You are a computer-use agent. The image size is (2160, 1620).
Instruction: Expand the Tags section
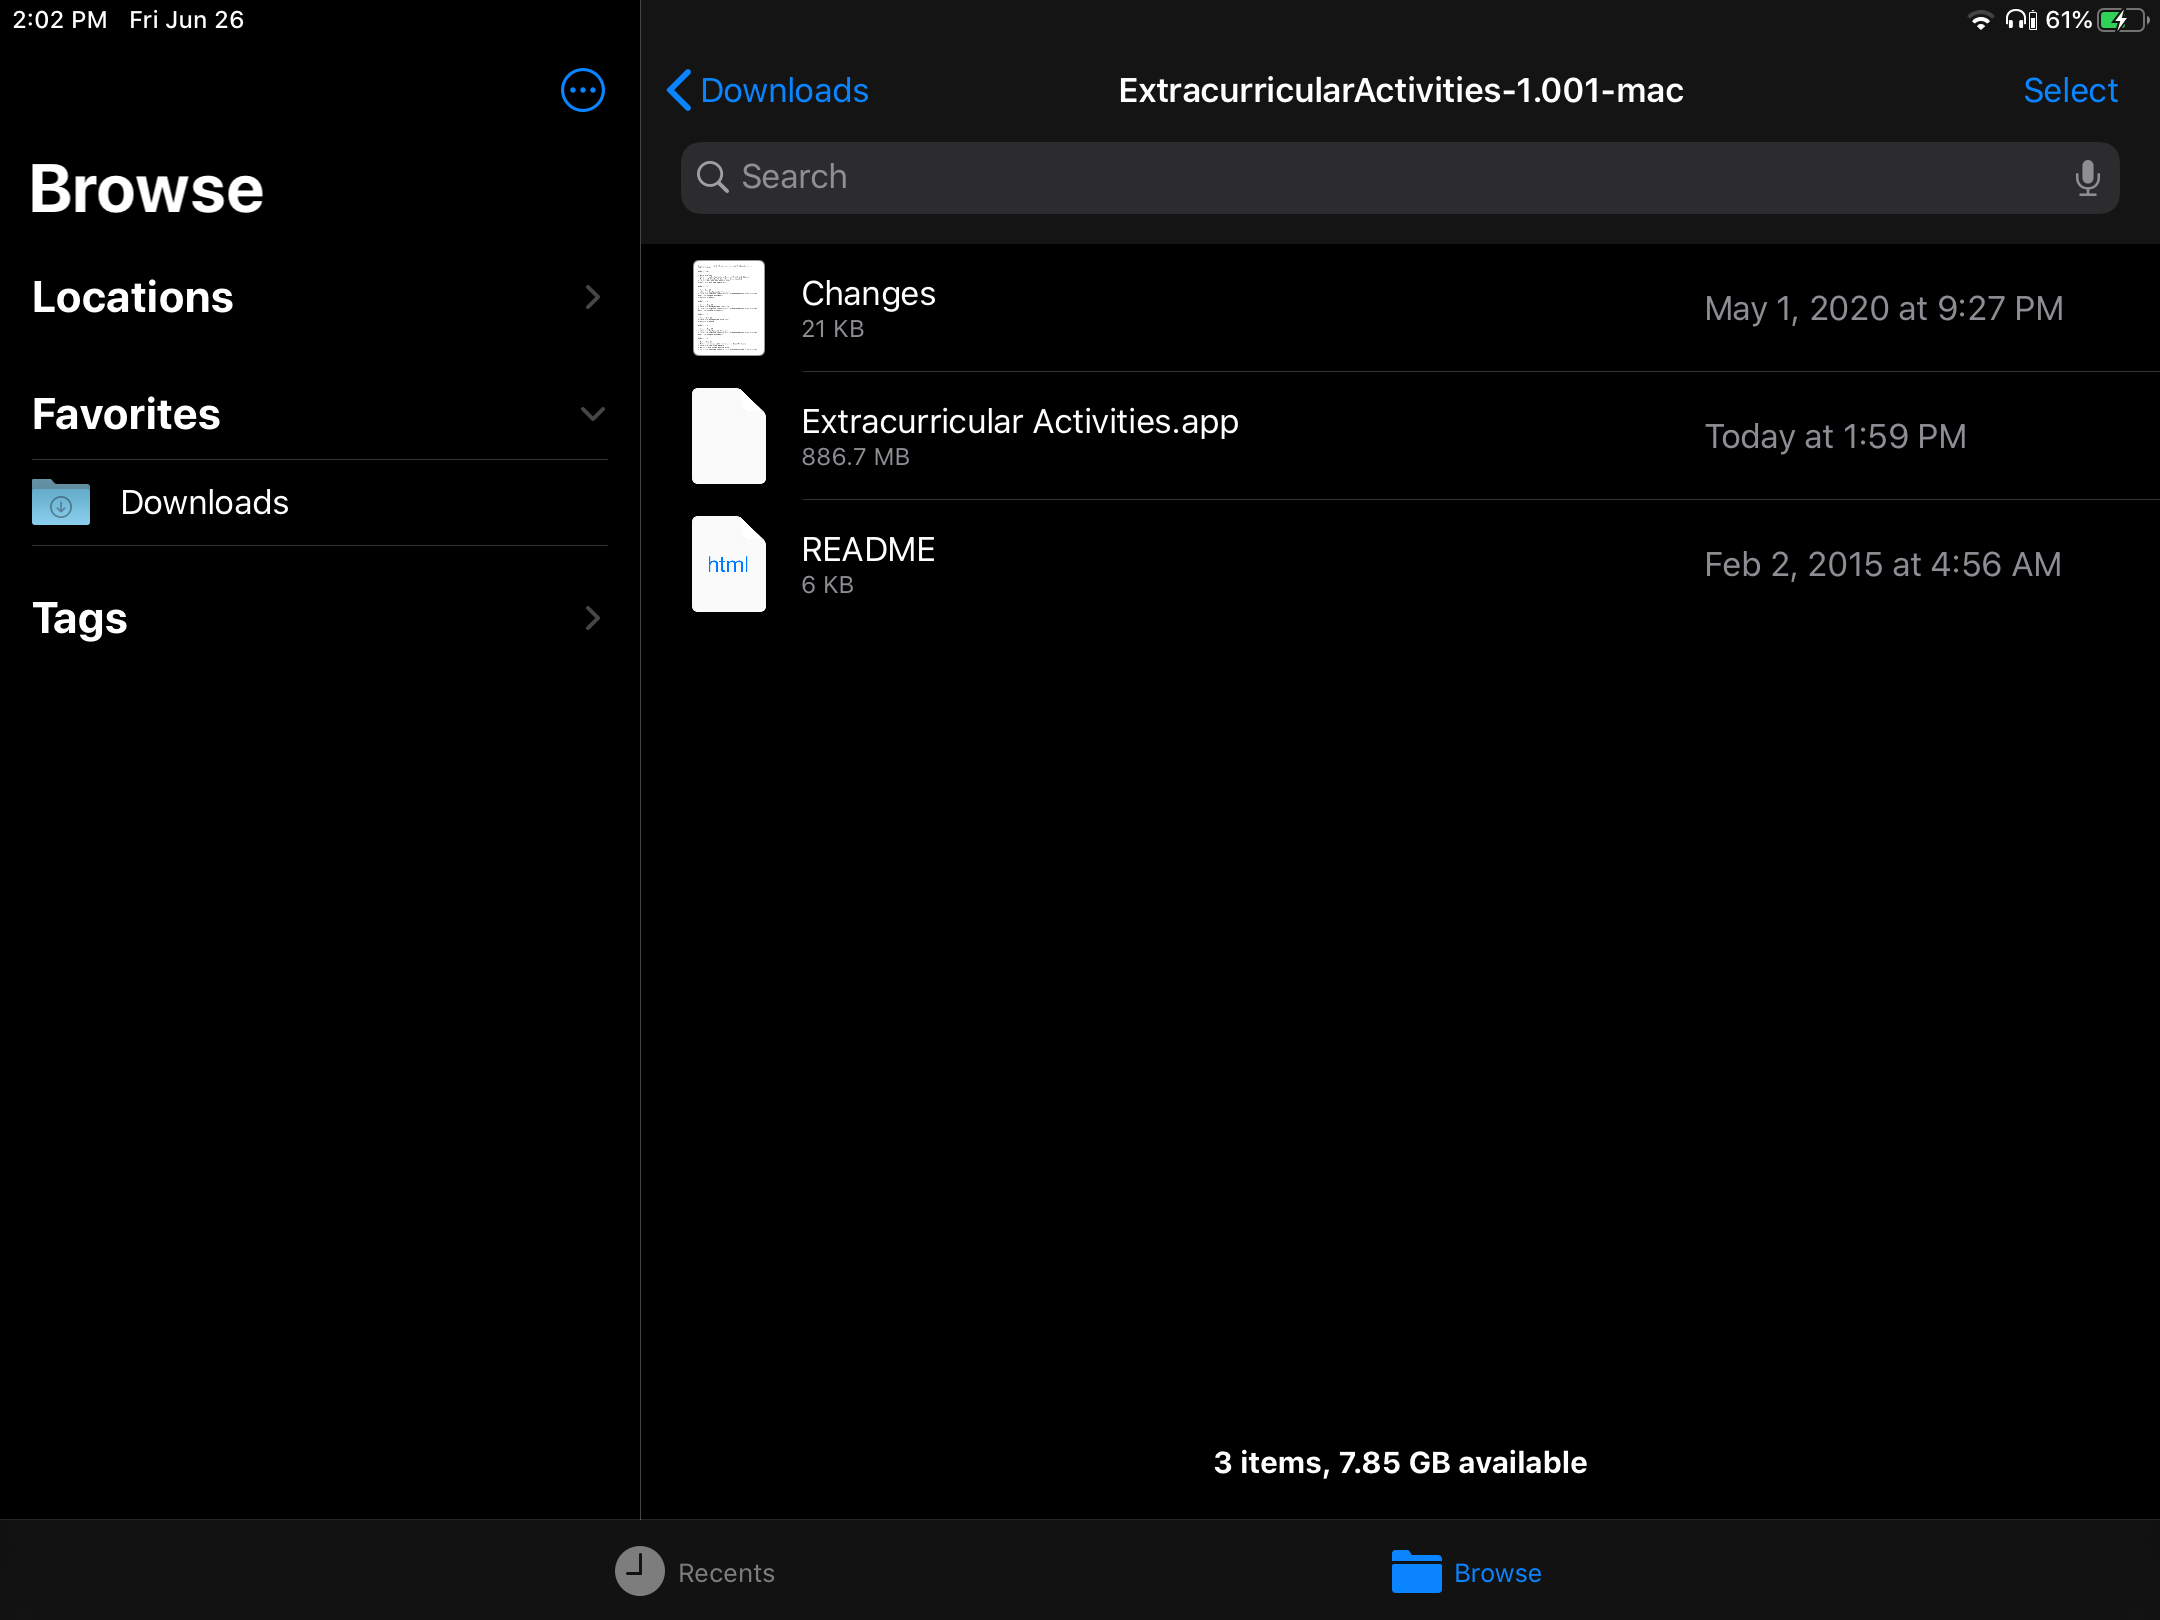pyautogui.click(x=592, y=618)
